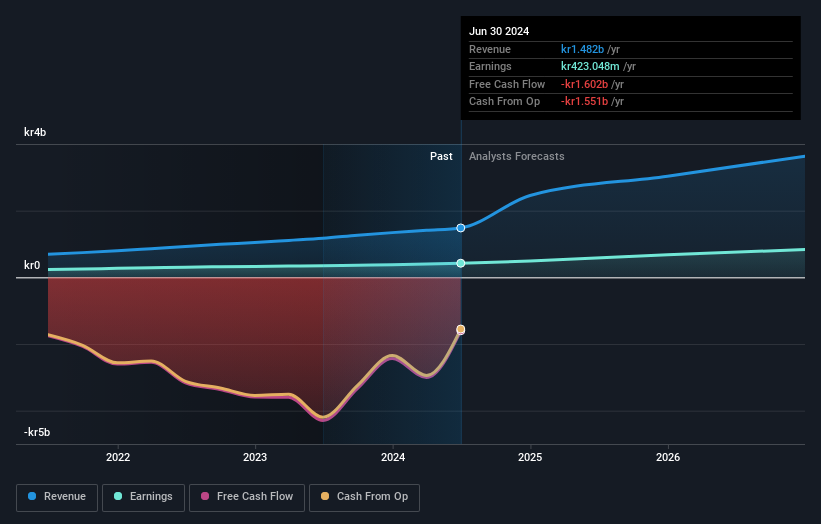Click the 2025 x-axis label
The width and height of the screenshot is (821, 524).
point(530,457)
